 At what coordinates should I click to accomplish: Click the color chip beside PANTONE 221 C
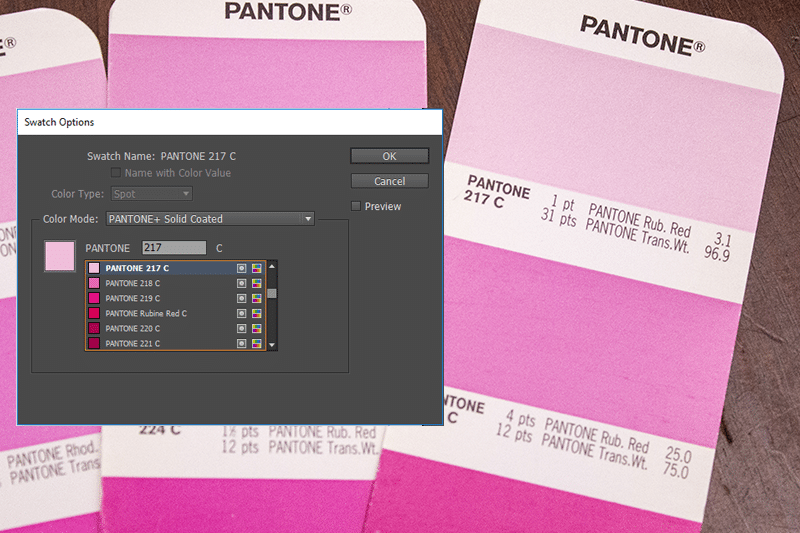pyautogui.click(x=94, y=343)
